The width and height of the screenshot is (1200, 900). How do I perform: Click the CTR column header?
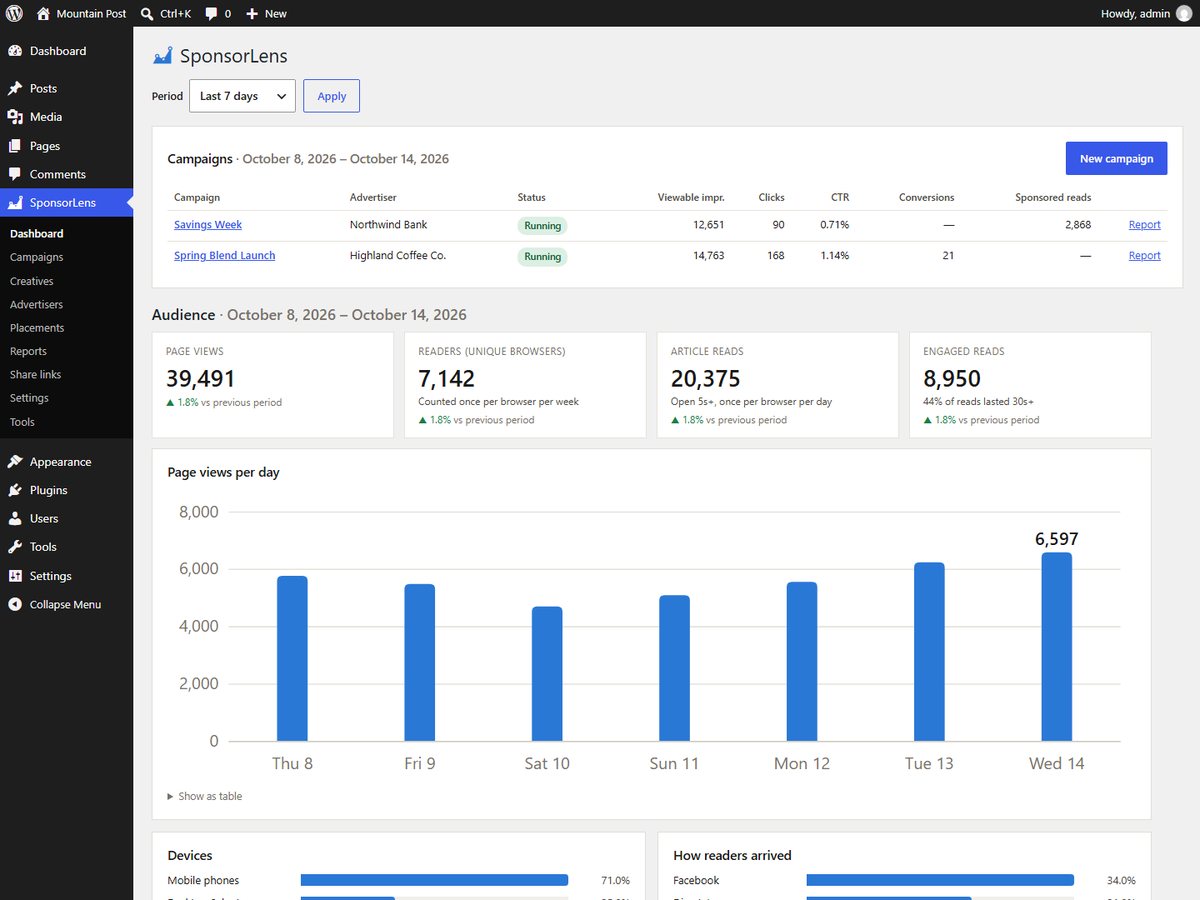pyautogui.click(x=839, y=198)
